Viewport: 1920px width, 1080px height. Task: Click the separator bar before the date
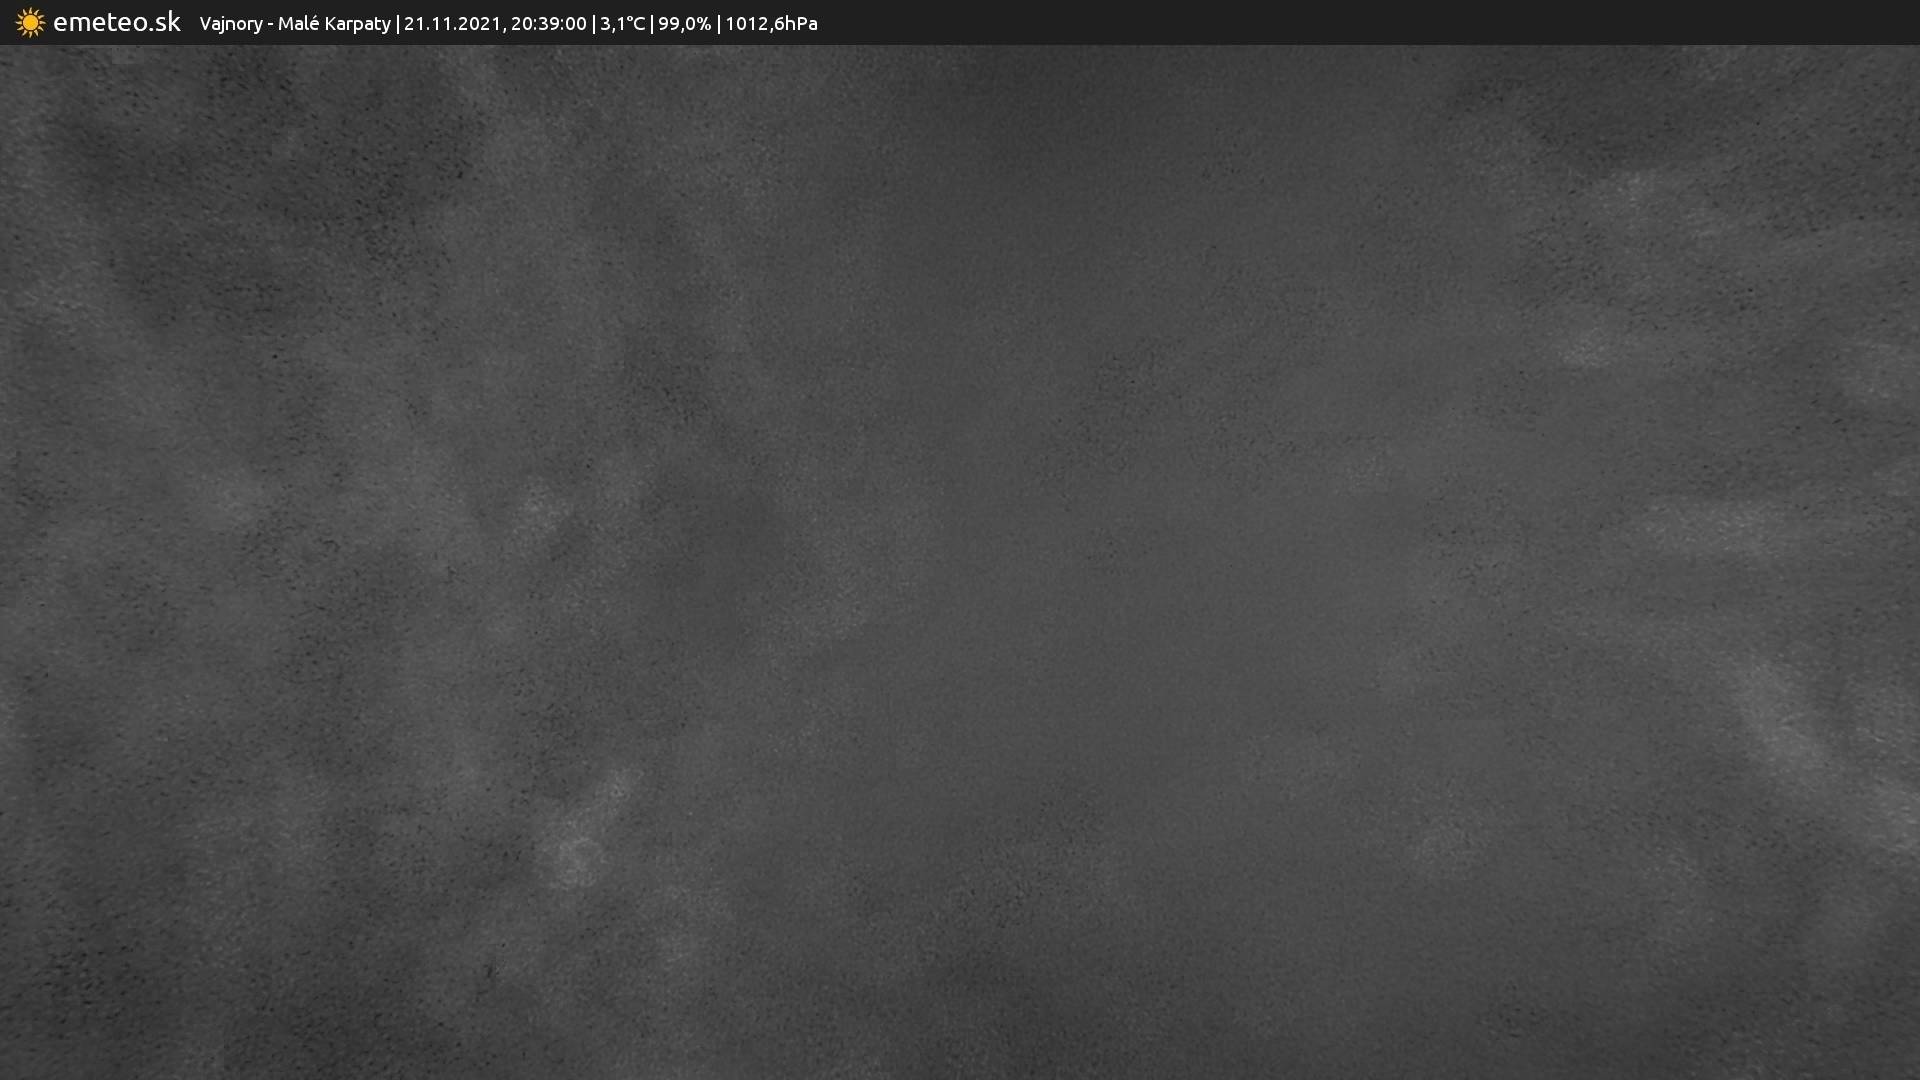(x=398, y=24)
